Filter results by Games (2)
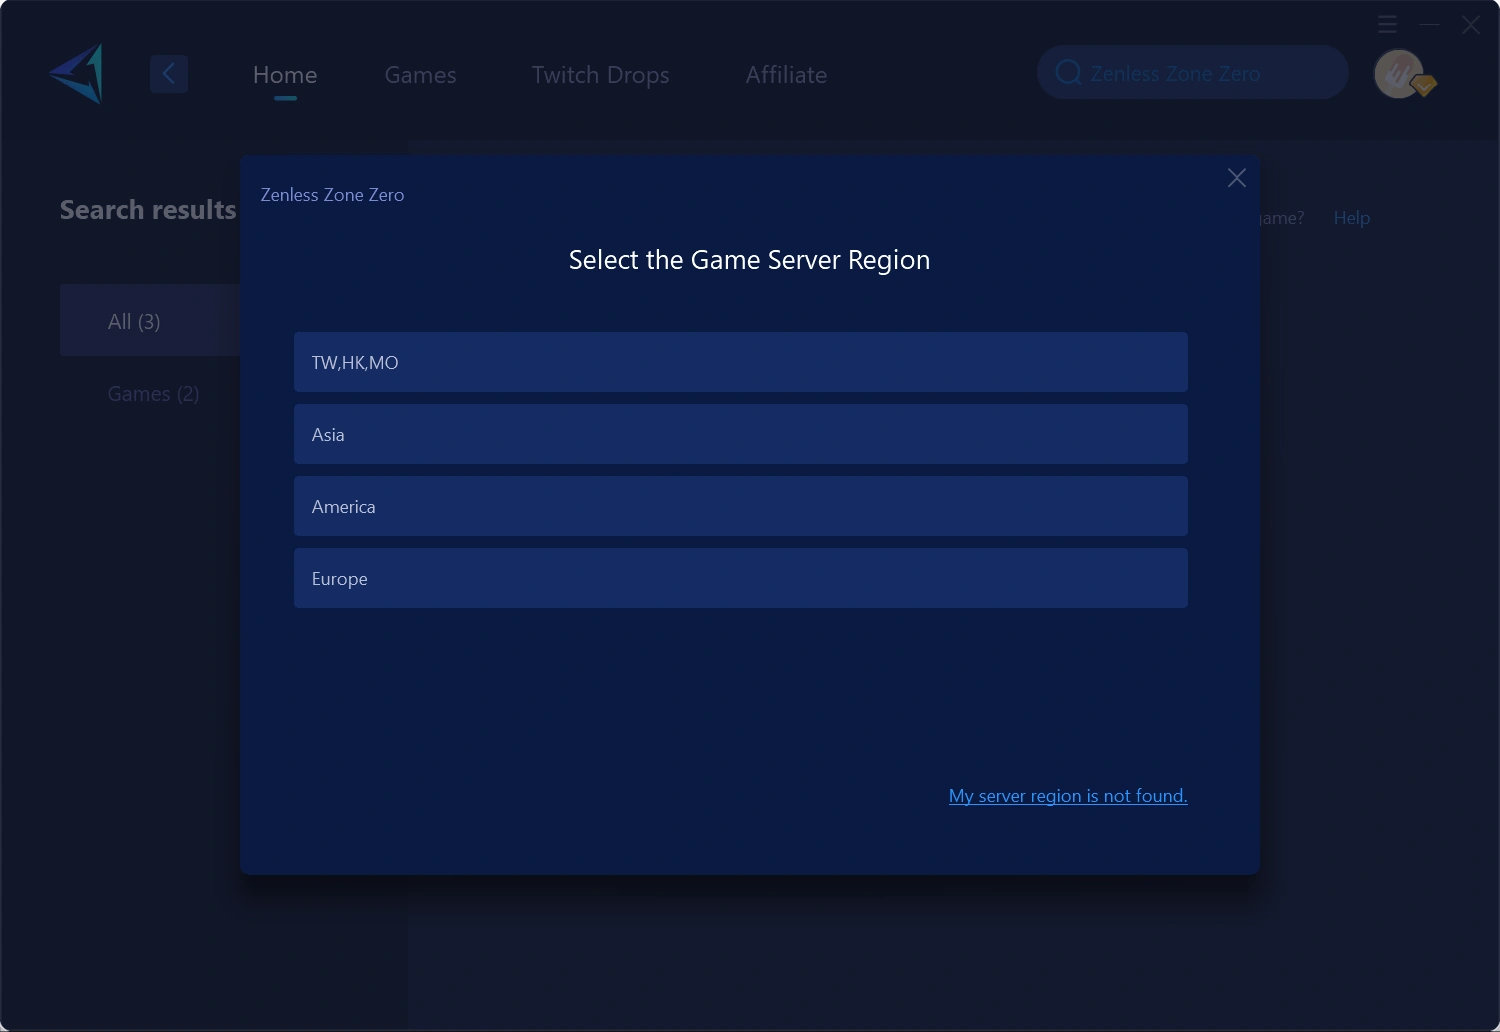Screen dimensions: 1500x1032 pos(153,394)
